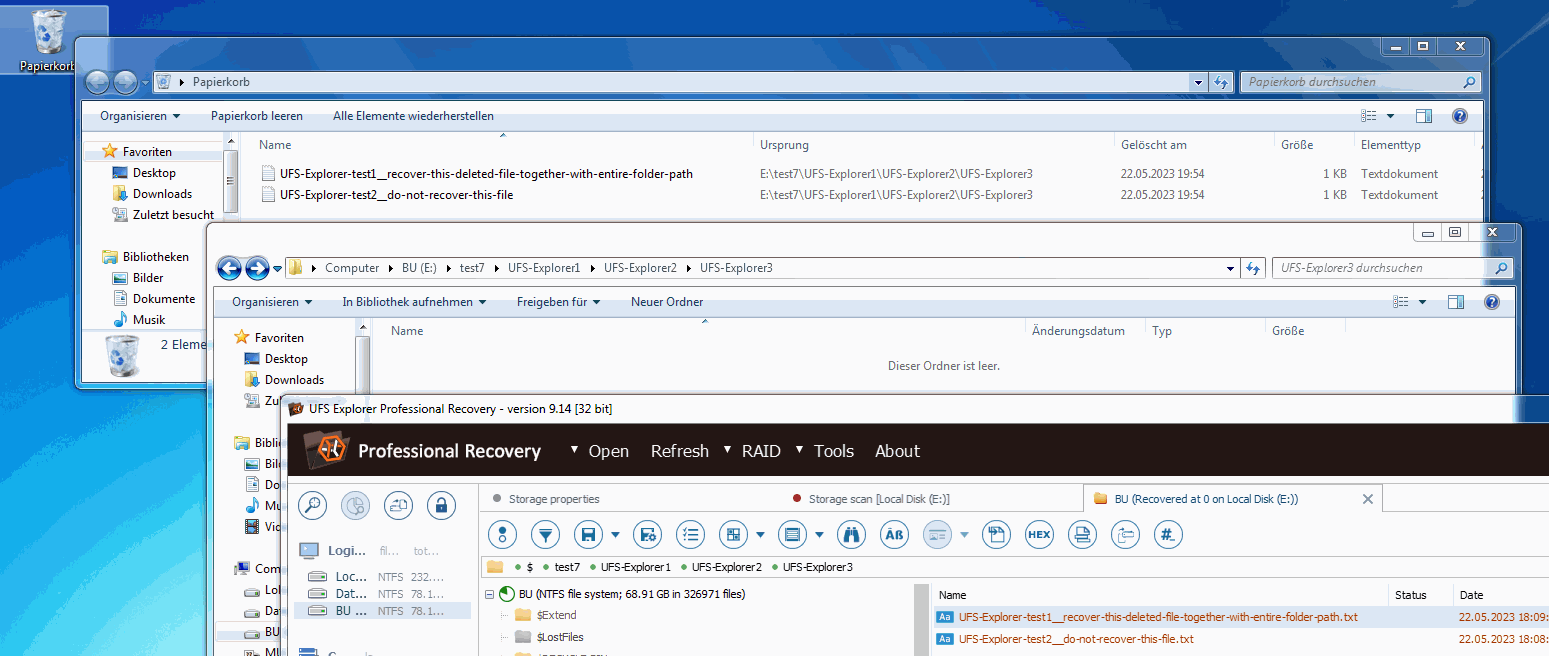This screenshot has width=1549, height=656.
Task: Open the Freigeben für dropdown
Action: (558, 302)
